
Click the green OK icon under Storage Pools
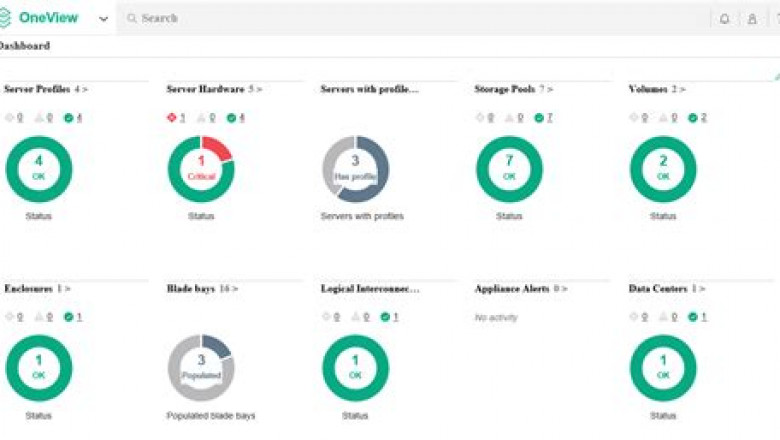coord(539,117)
